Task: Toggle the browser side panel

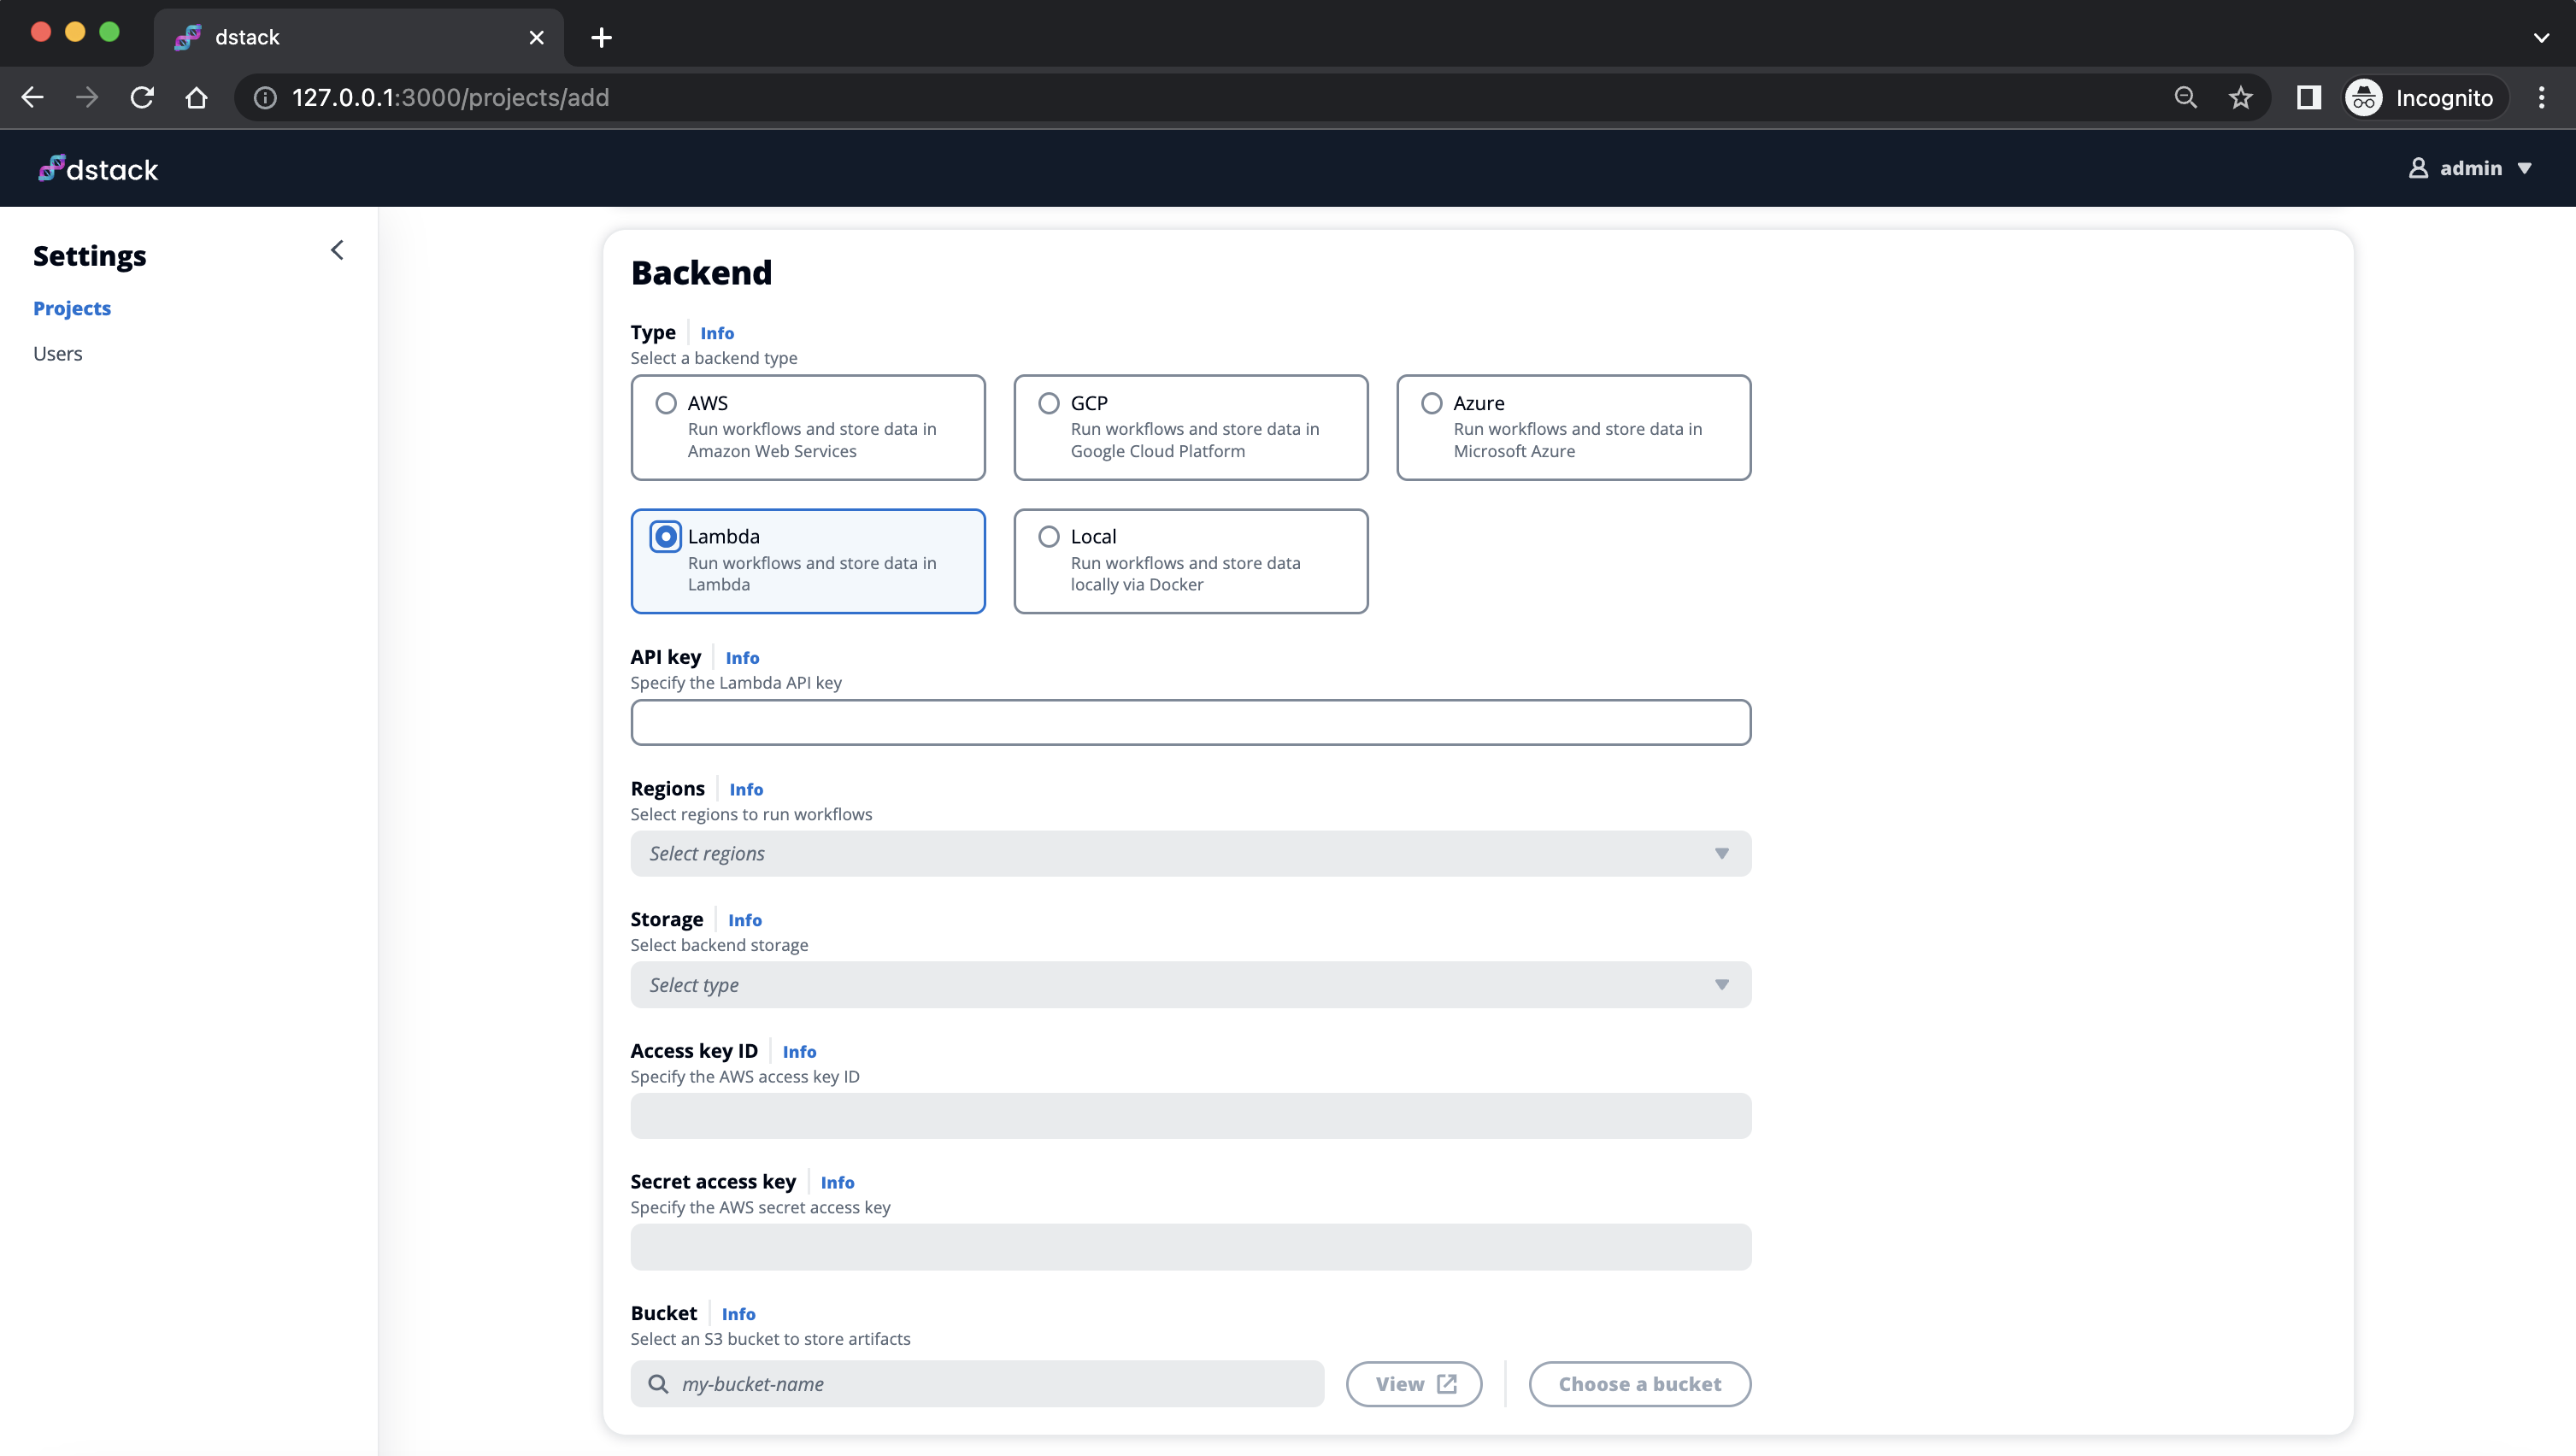Action: pyautogui.click(x=2308, y=97)
